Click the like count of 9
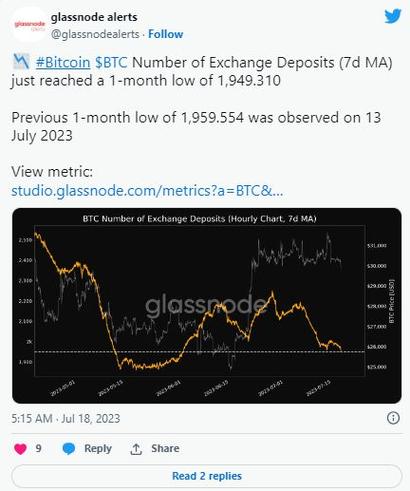Screen dimensions: 410x491 click(x=38, y=448)
